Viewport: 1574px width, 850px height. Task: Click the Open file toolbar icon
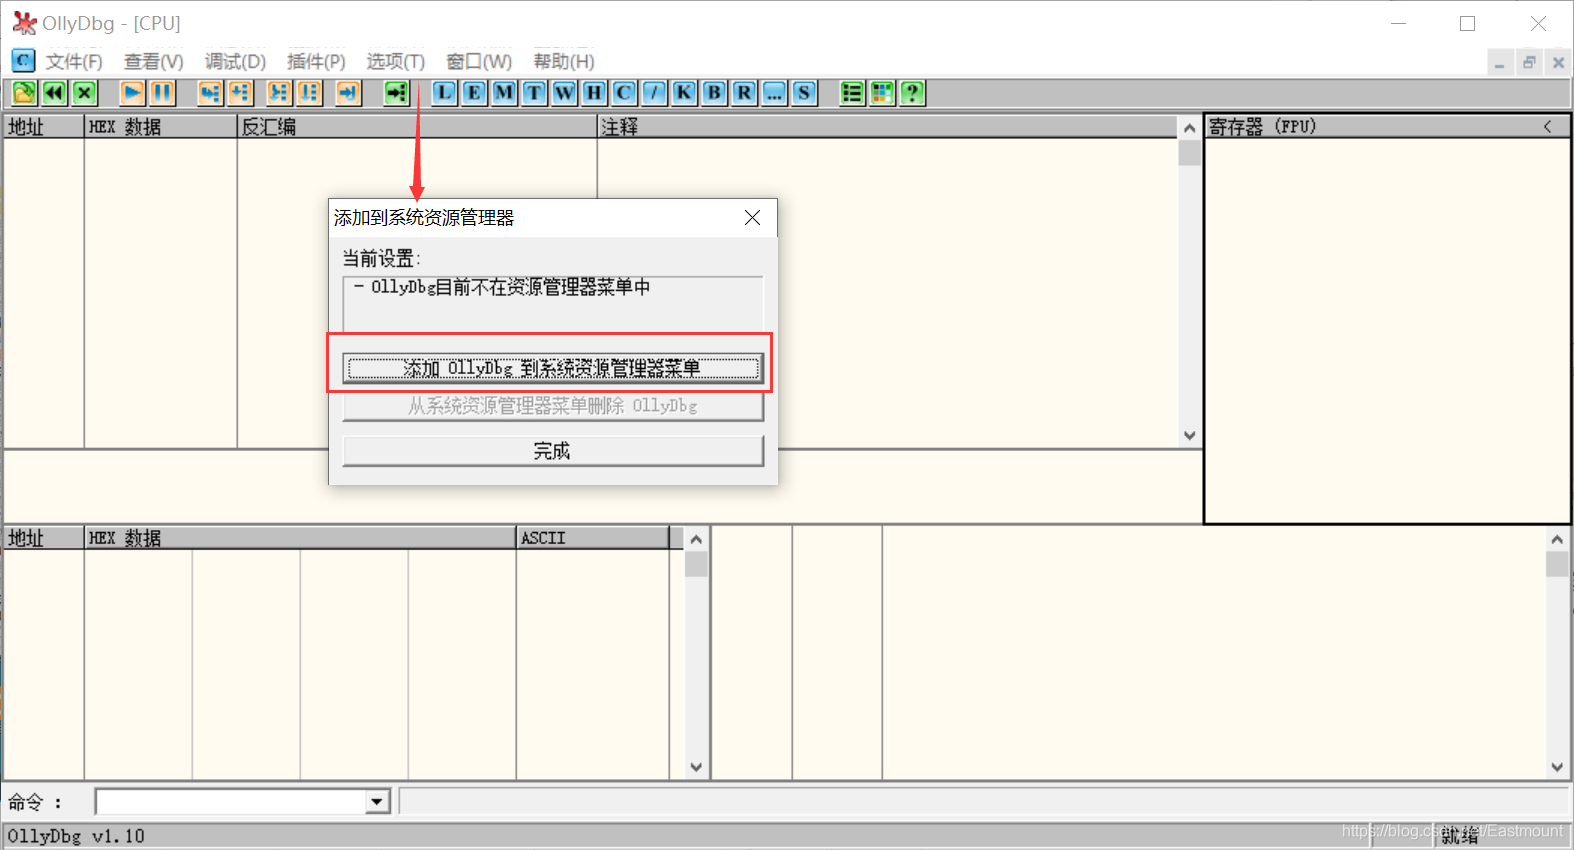coord(24,93)
